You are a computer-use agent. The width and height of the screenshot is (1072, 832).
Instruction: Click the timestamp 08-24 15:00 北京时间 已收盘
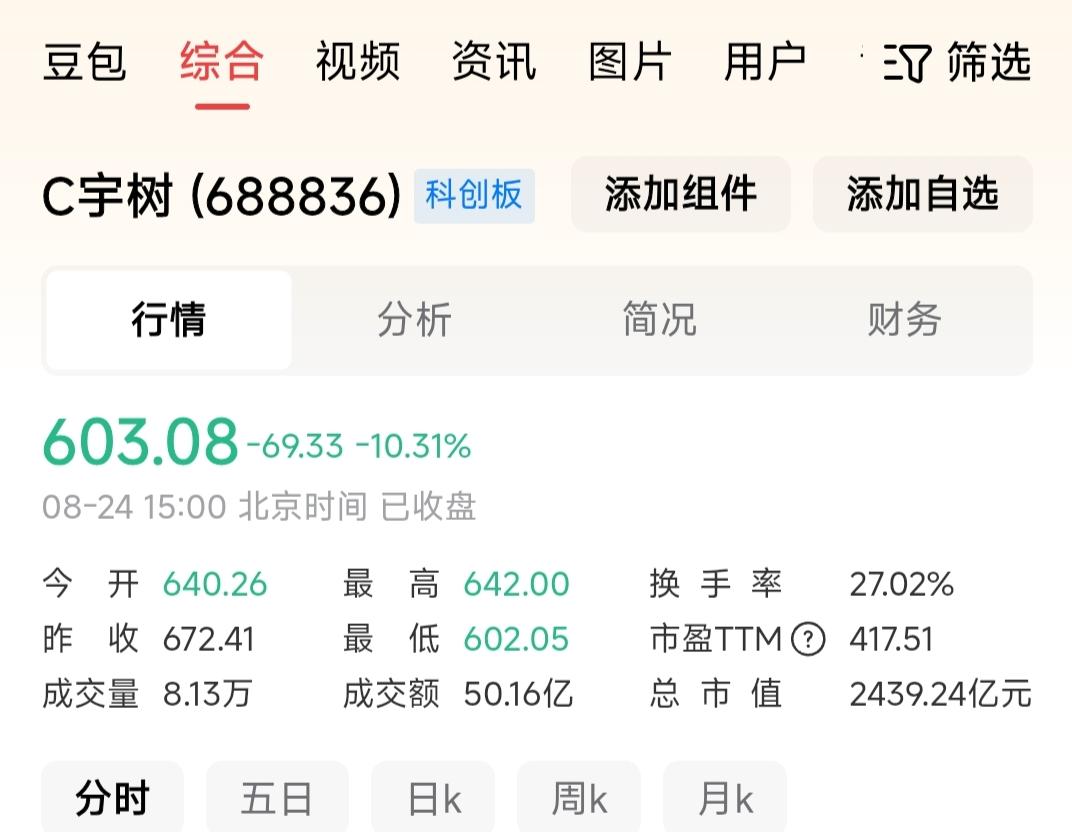tap(259, 507)
